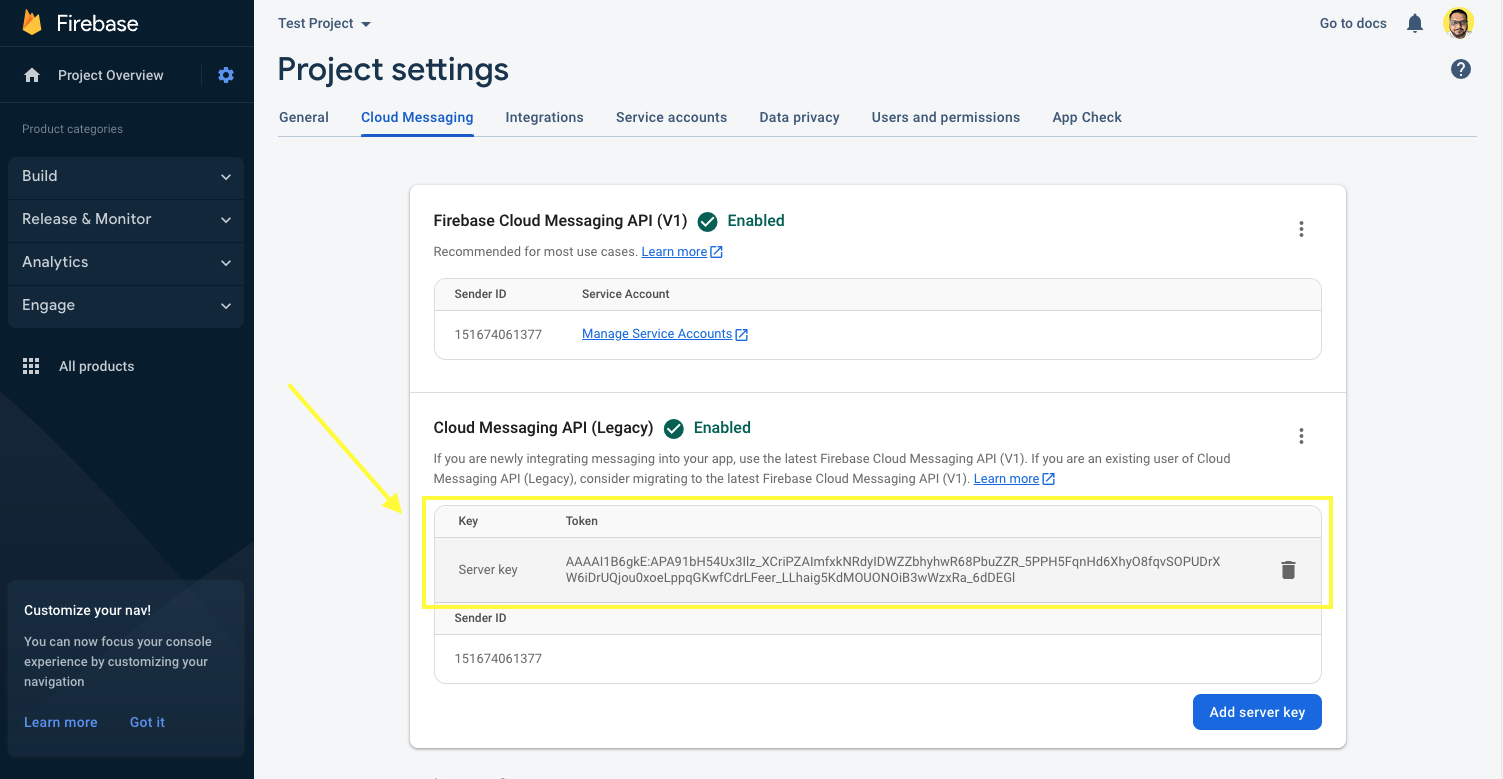This screenshot has width=1503, height=779.
Task: Open three-dot menu for Cloud Messaging API (Legacy)
Action: pyautogui.click(x=1301, y=436)
